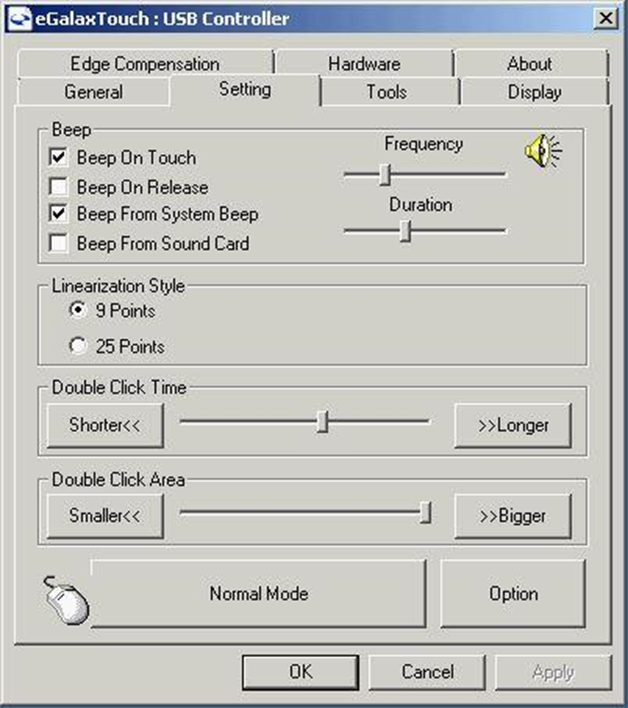Click the Cancel button
This screenshot has width=628, height=708.
428,672
